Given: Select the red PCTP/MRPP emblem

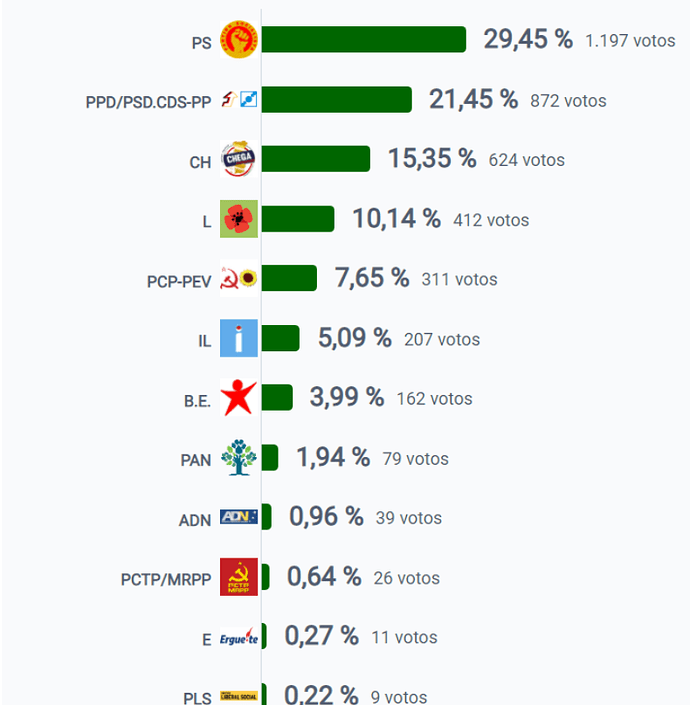Looking at the screenshot, I should tap(239, 577).
